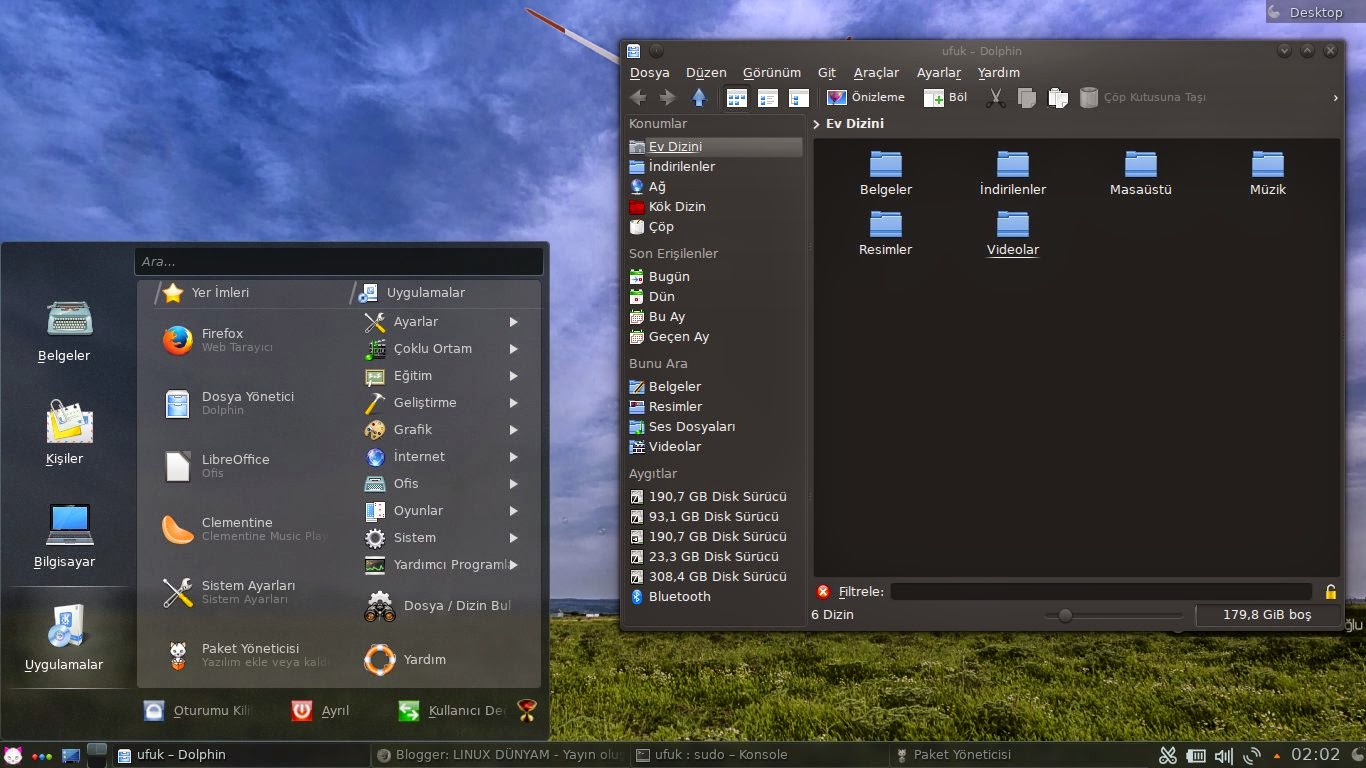
Task: Open the volume control in the tray
Action: point(1225,755)
